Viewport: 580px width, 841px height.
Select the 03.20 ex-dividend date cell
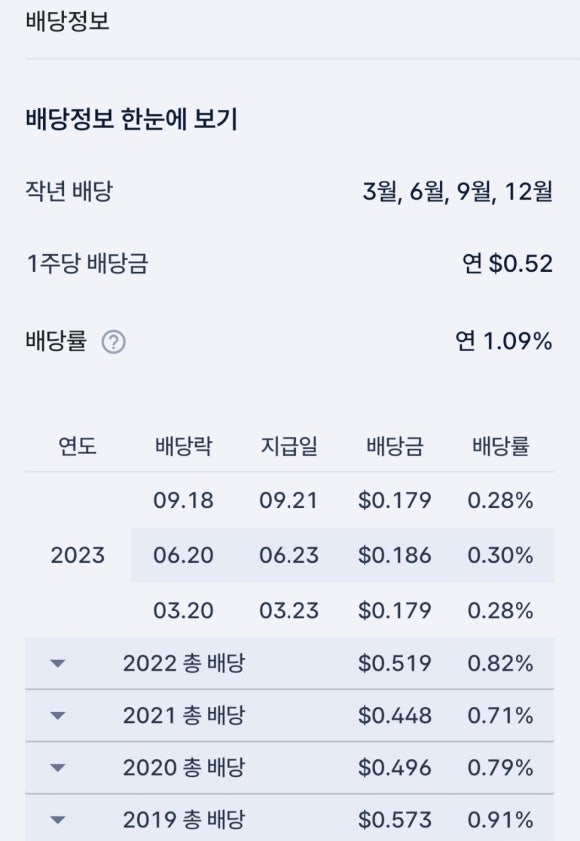click(x=183, y=610)
